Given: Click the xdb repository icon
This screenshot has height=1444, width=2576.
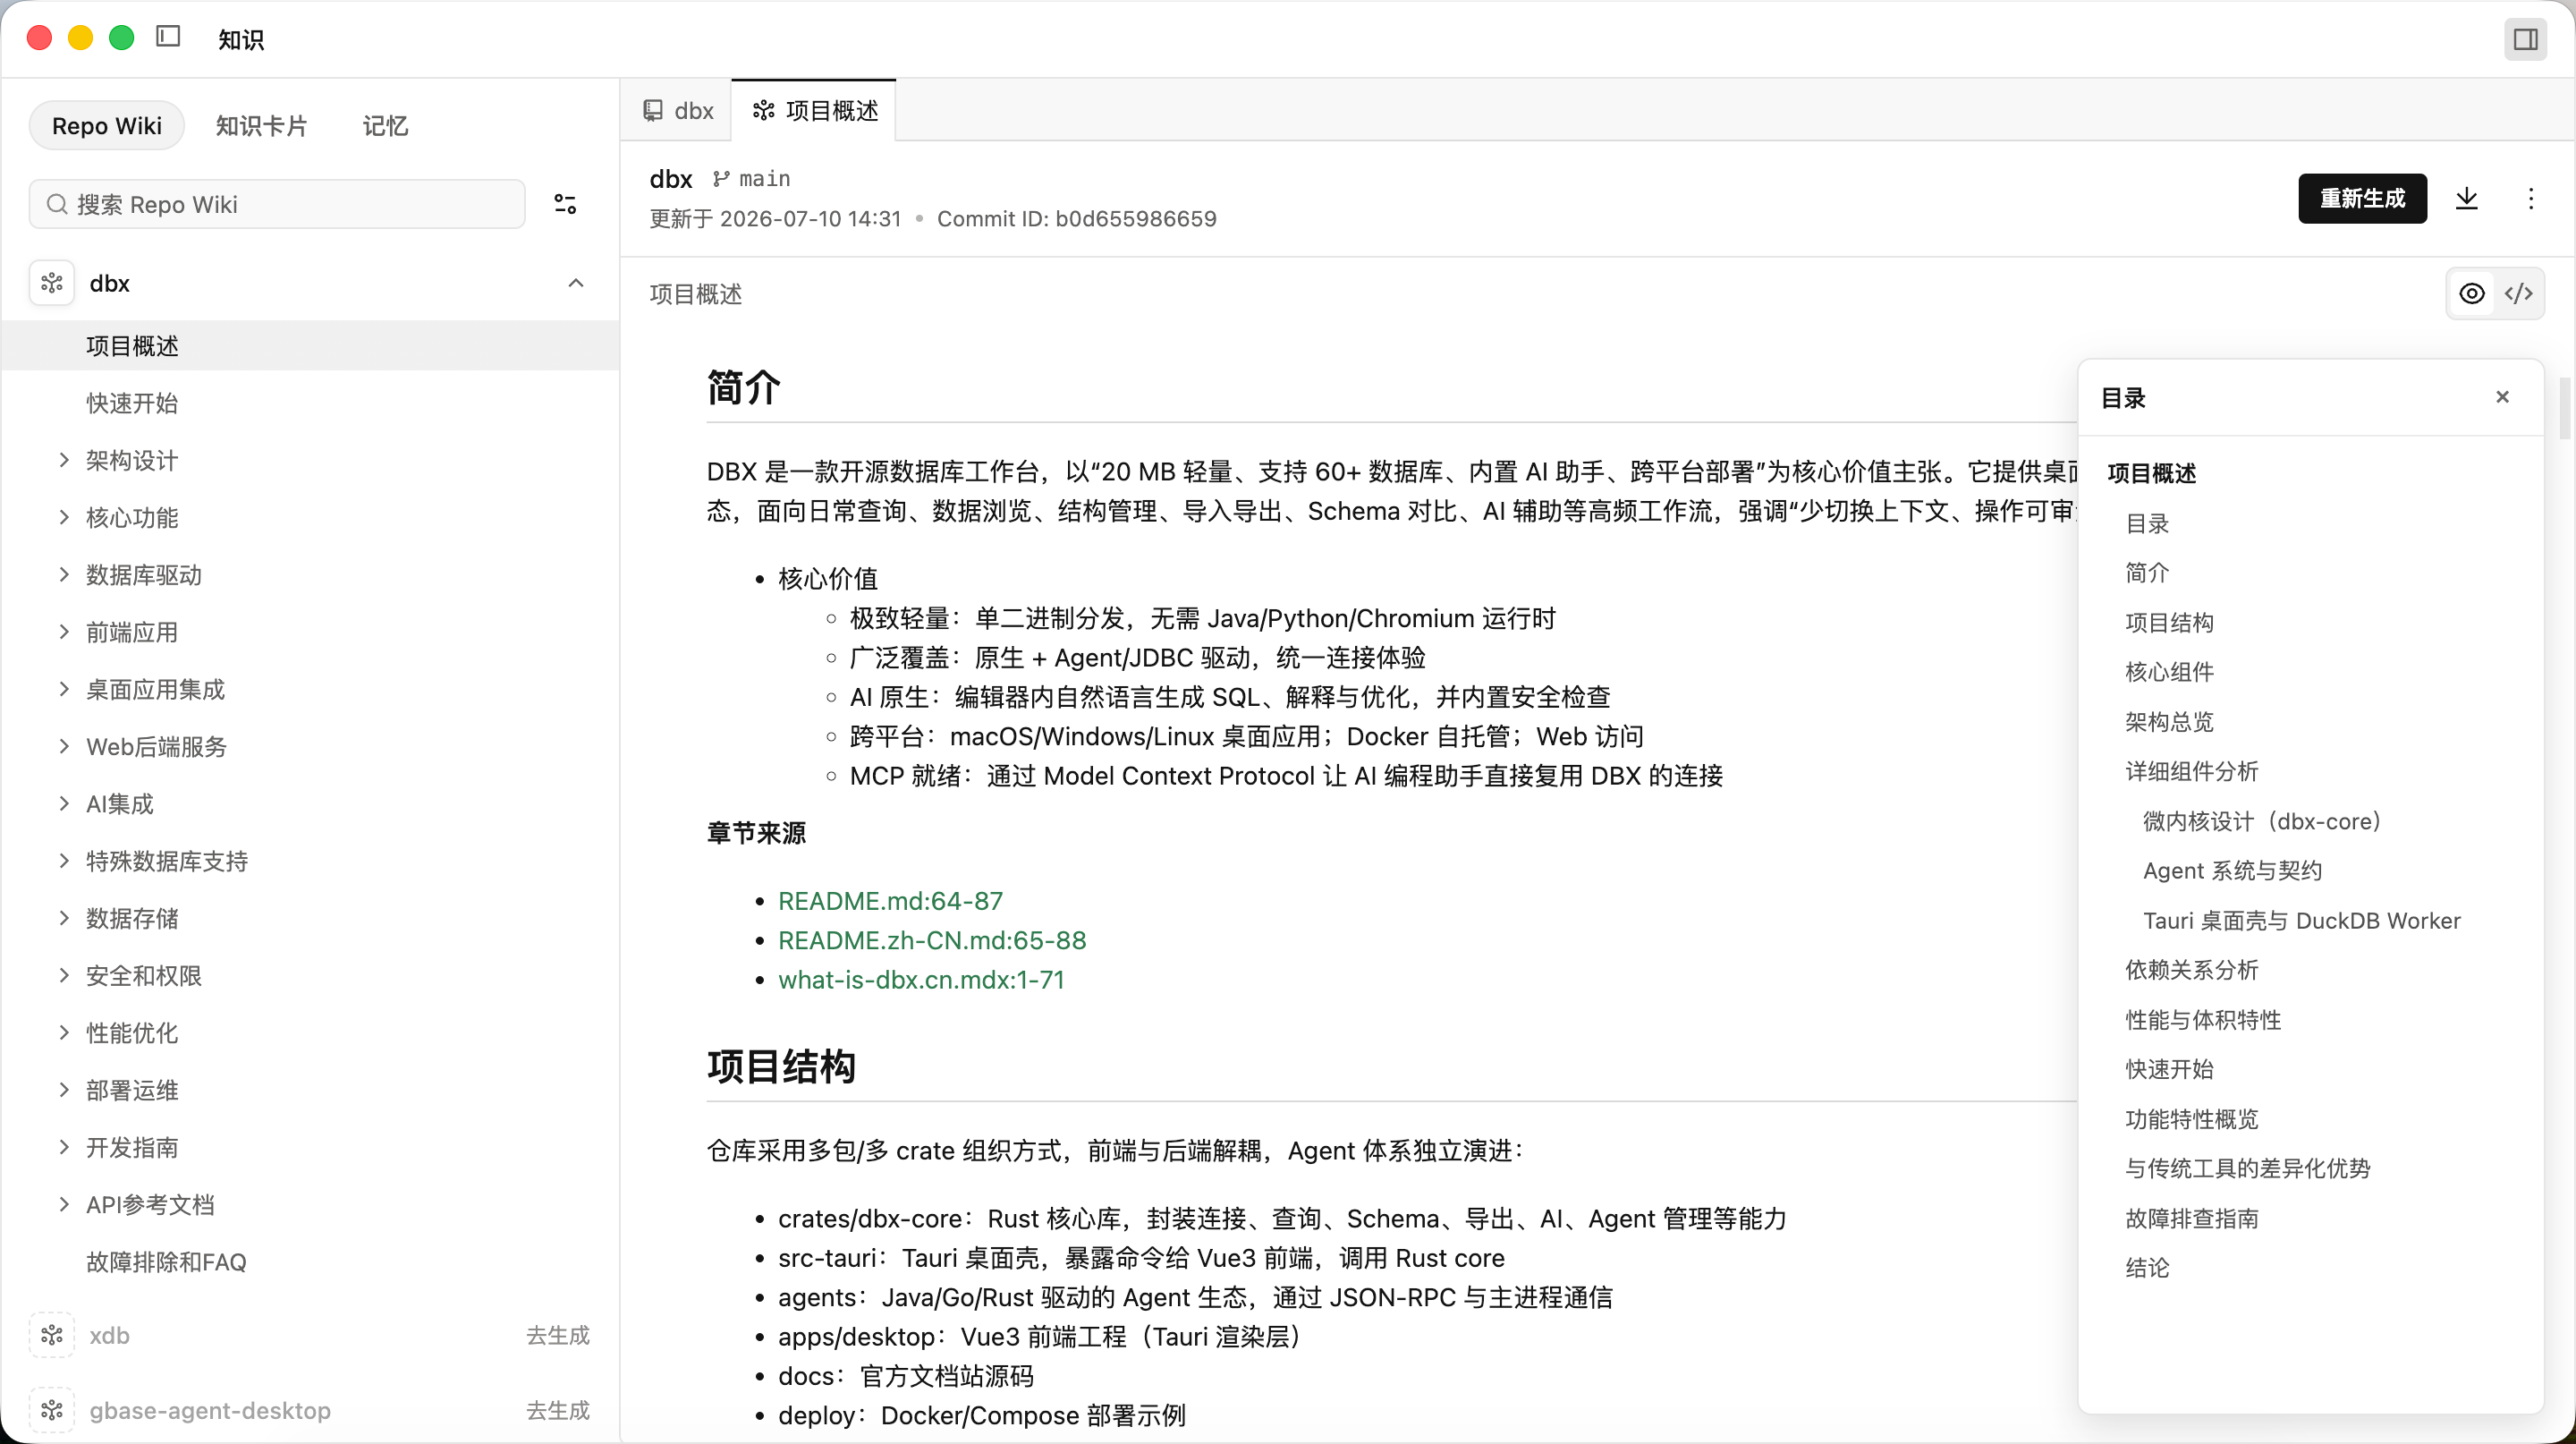Looking at the screenshot, I should [52, 1335].
